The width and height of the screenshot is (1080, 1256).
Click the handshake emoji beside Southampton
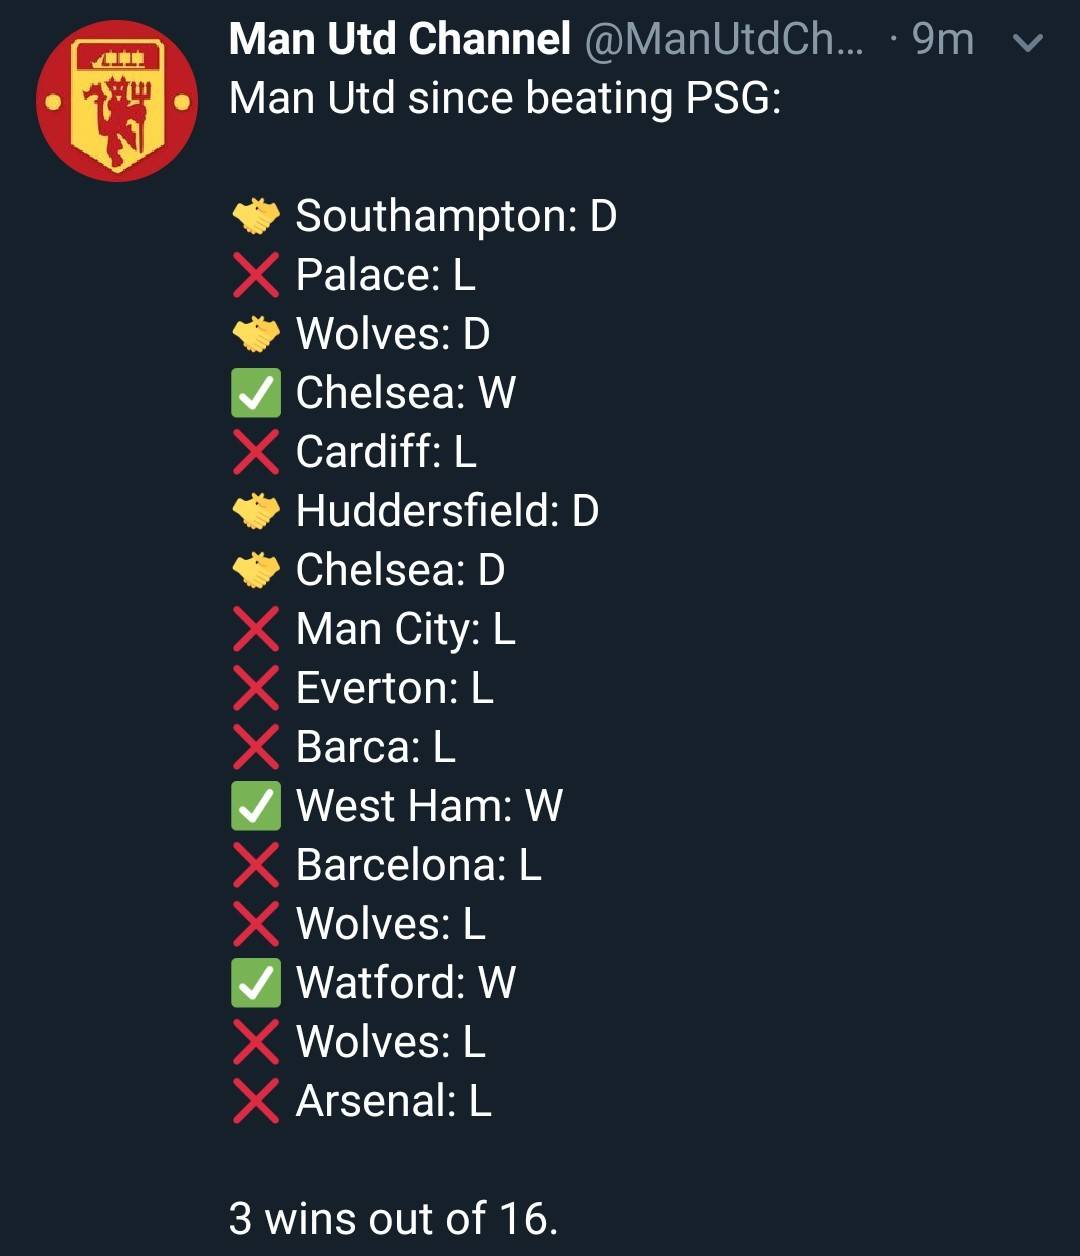pyautogui.click(x=256, y=217)
